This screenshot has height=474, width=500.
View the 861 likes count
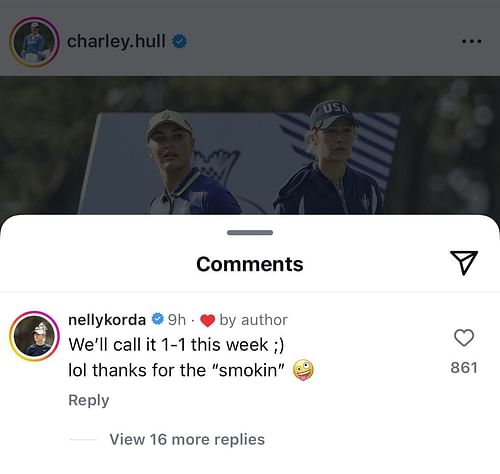pyautogui.click(x=464, y=368)
